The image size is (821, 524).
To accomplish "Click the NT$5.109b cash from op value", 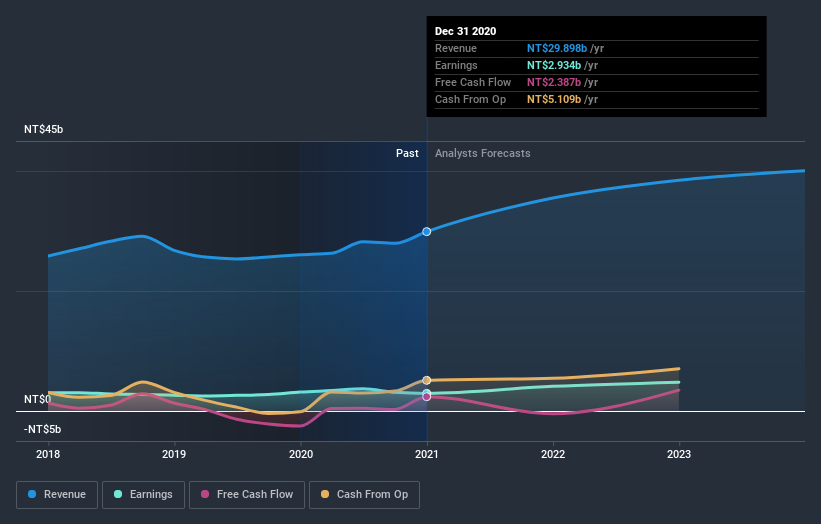I will [x=554, y=99].
